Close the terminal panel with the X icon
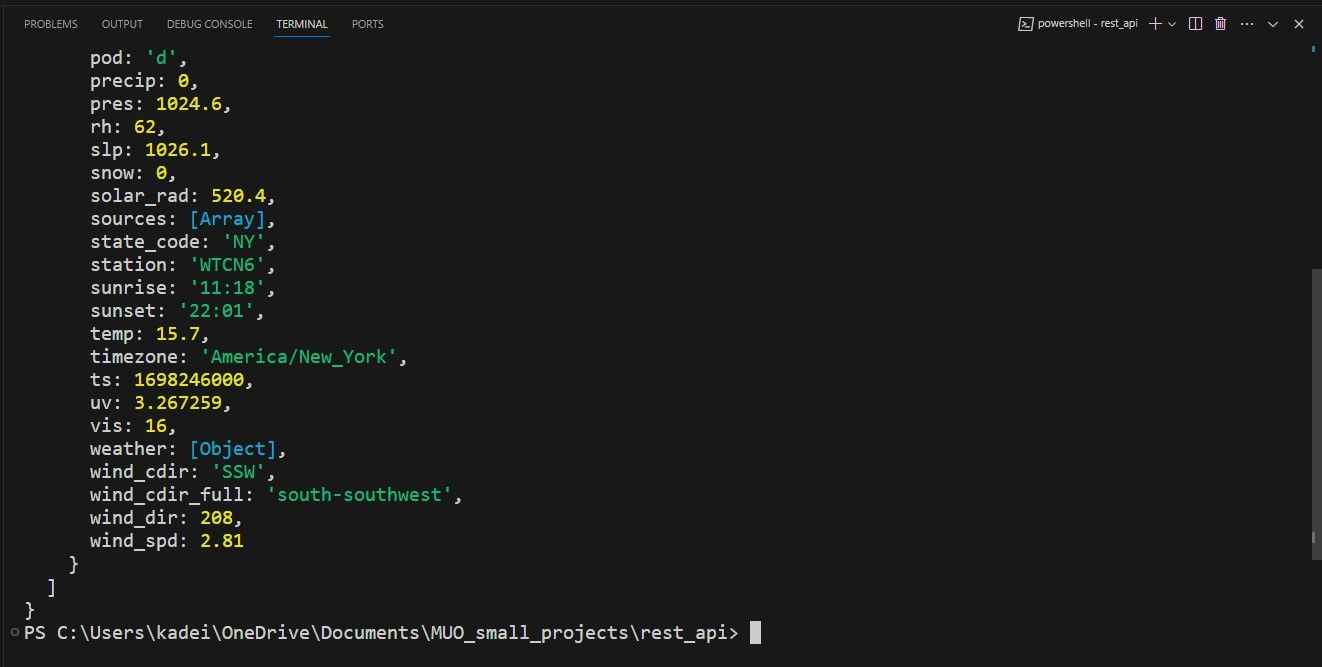This screenshot has width=1322, height=667. (1299, 23)
